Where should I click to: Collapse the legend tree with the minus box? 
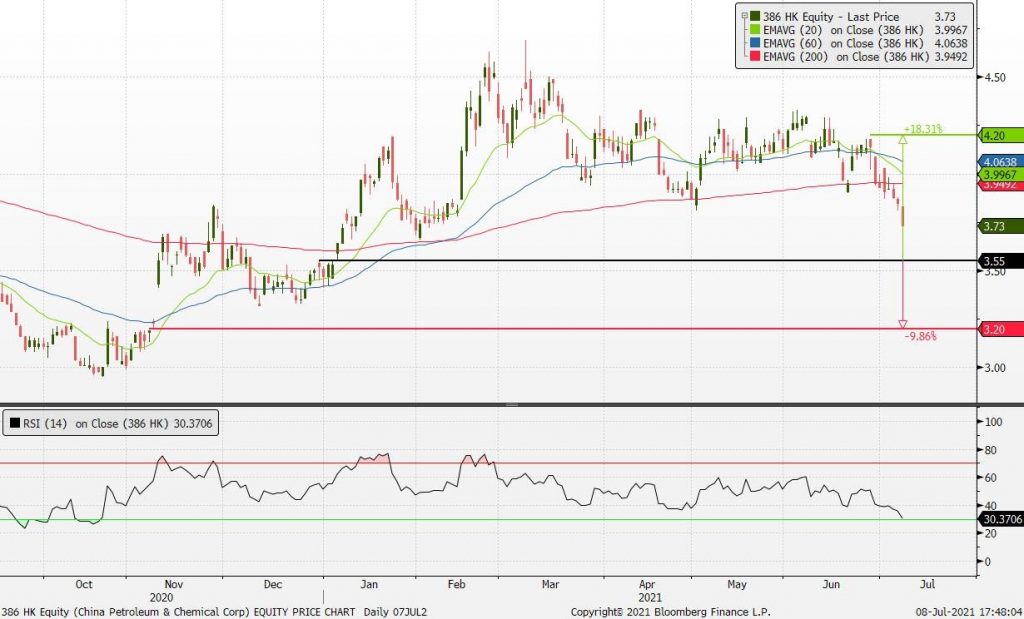743,16
